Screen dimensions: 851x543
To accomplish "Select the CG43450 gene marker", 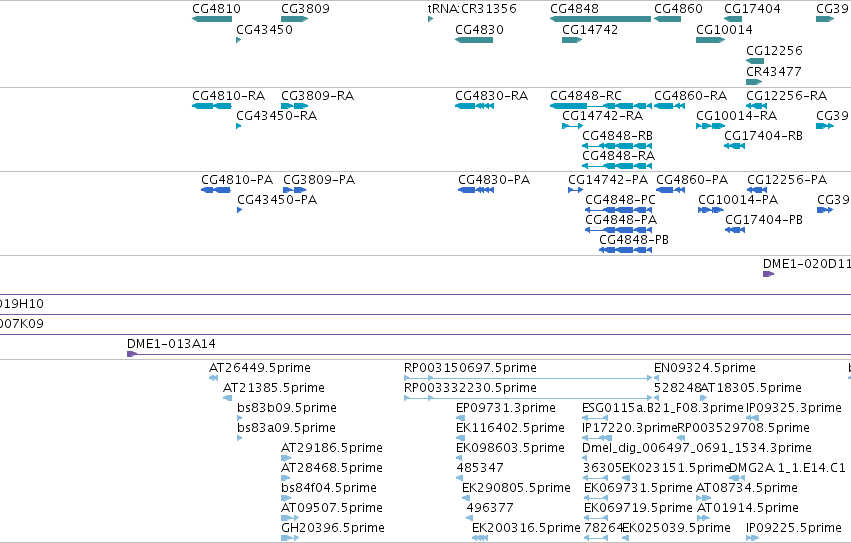I will (x=239, y=40).
